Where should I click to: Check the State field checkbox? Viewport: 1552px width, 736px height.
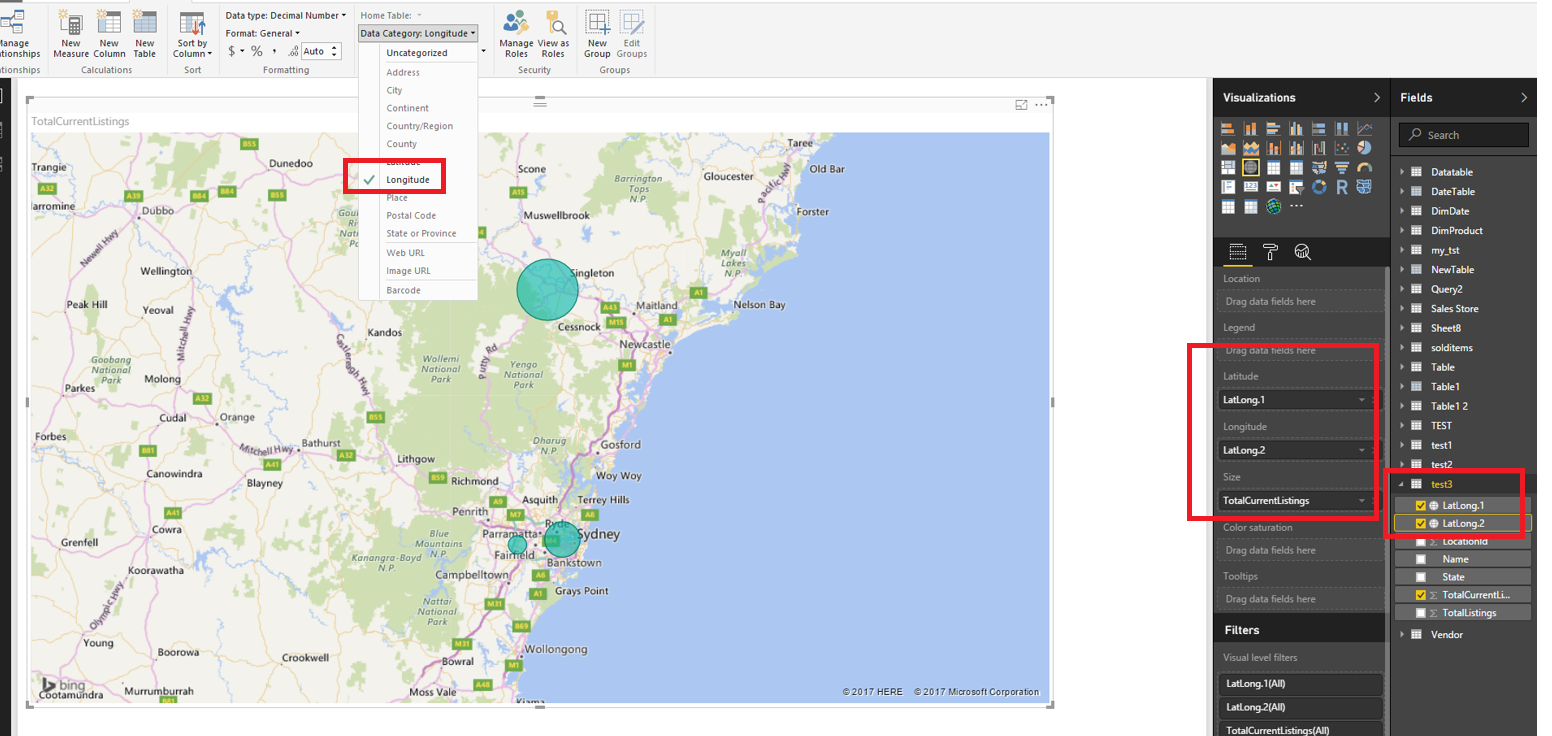1421,577
